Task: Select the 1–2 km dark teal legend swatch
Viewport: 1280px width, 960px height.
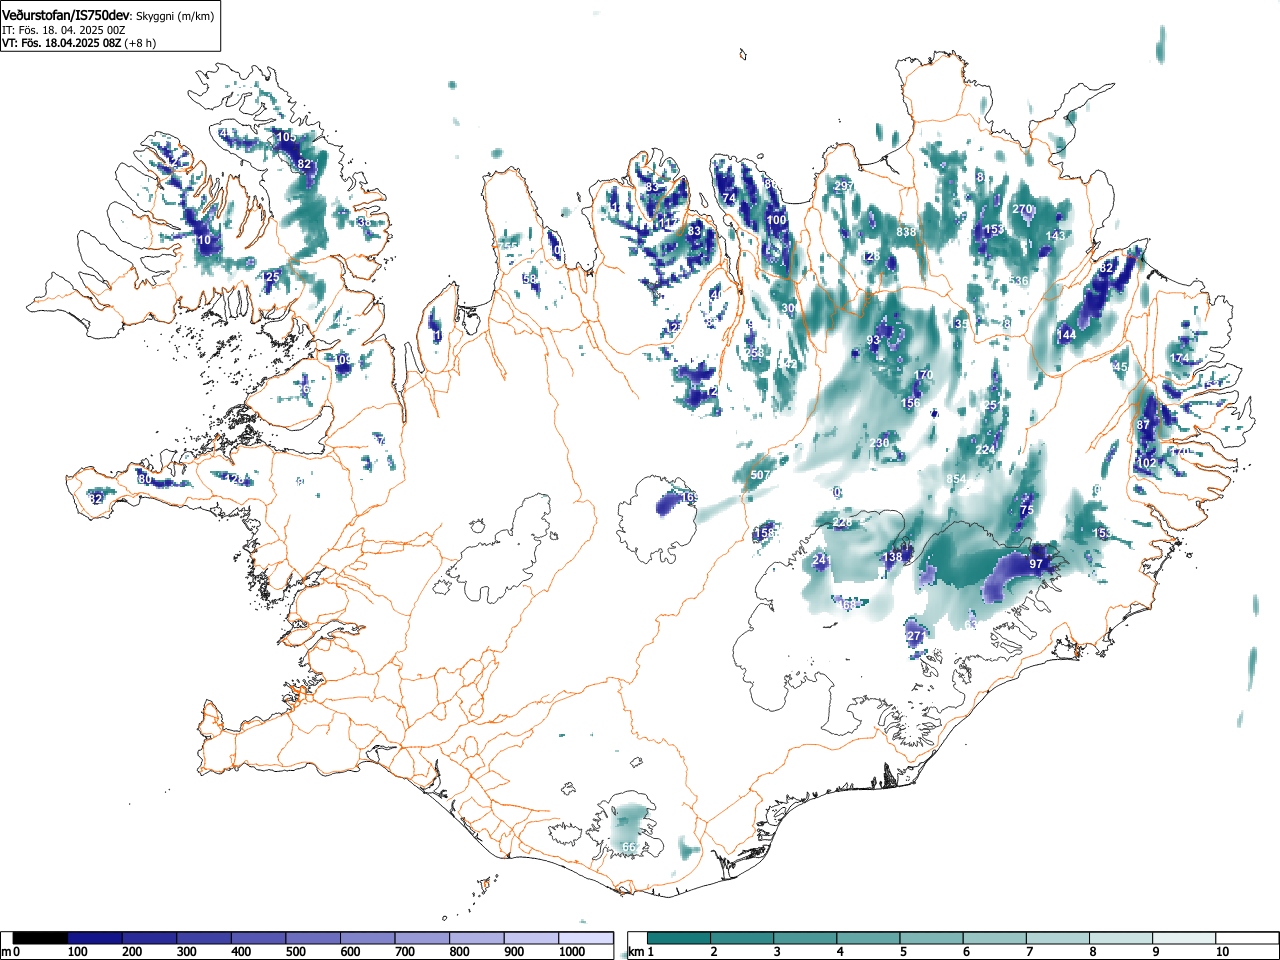Action: click(679, 938)
